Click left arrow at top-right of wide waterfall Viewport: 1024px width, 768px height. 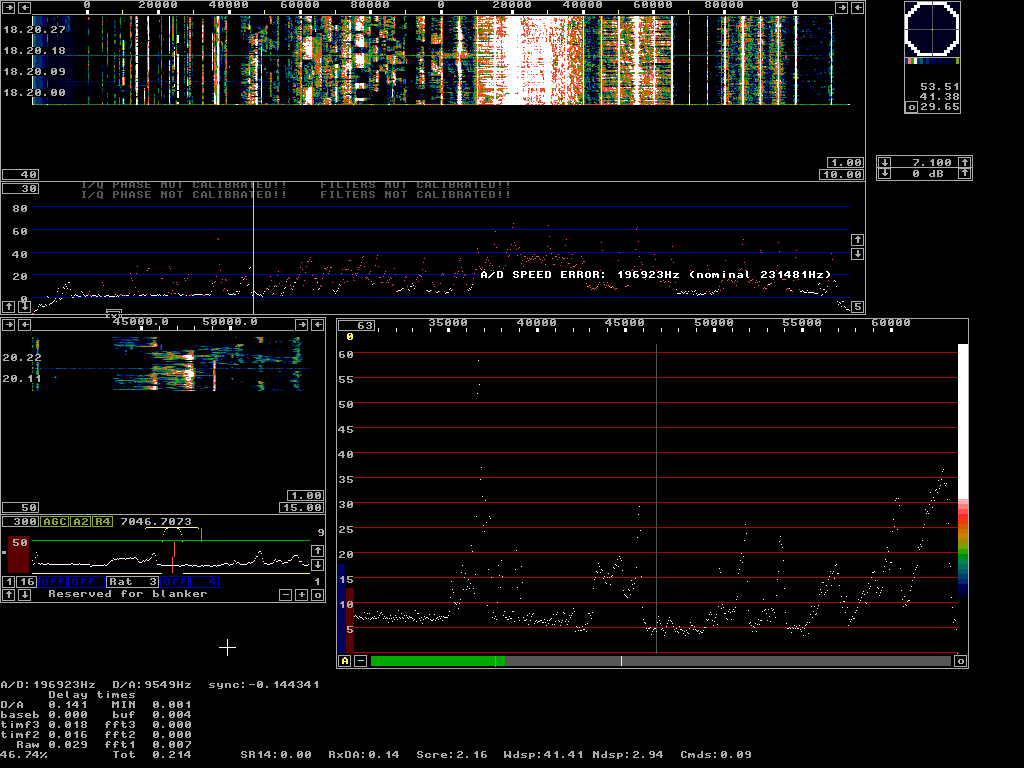857,8
